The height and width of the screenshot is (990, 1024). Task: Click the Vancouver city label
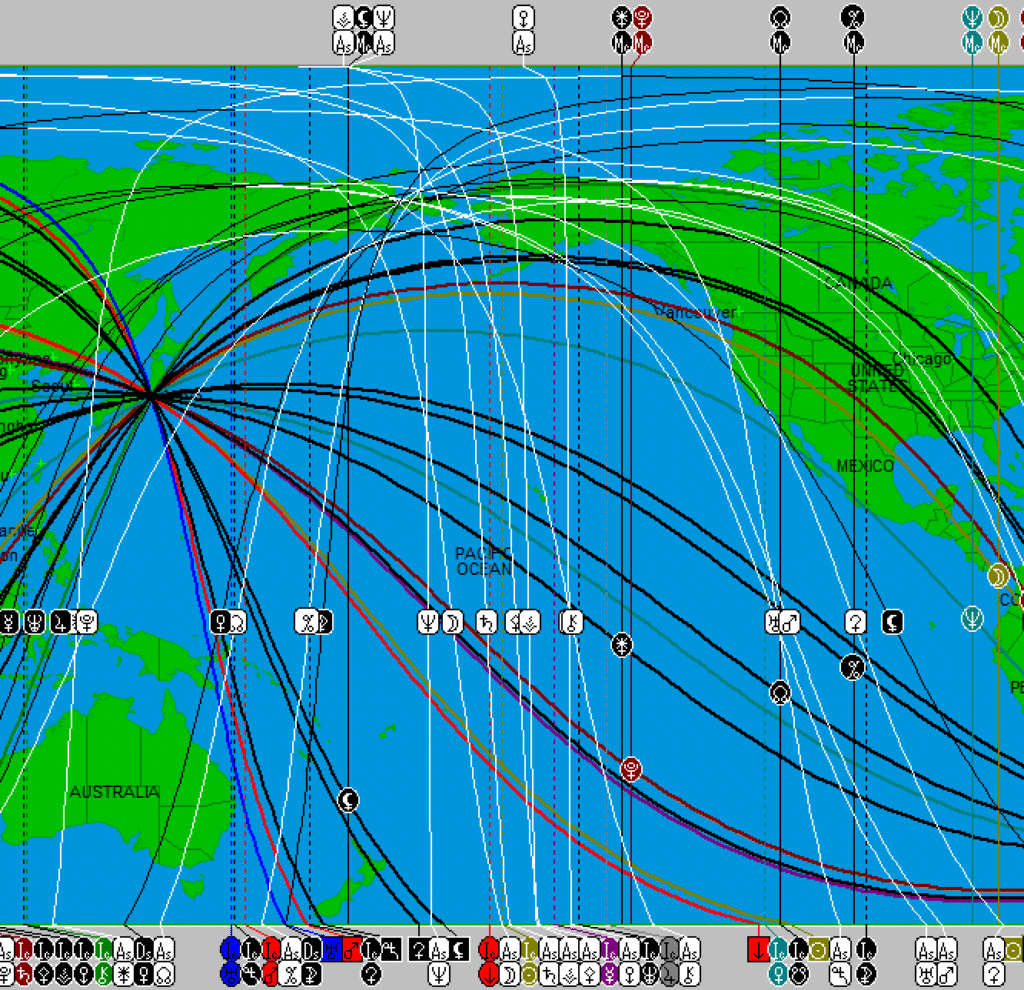click(x=696, y=313)
